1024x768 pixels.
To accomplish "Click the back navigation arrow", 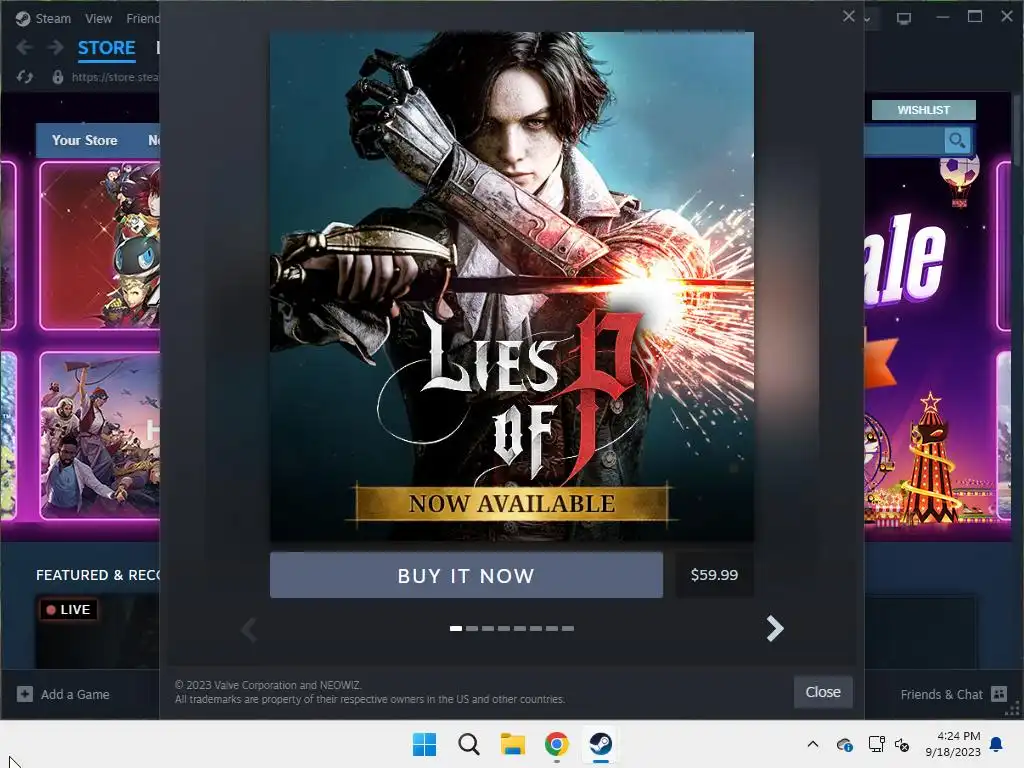I will (x=24, y=48).
